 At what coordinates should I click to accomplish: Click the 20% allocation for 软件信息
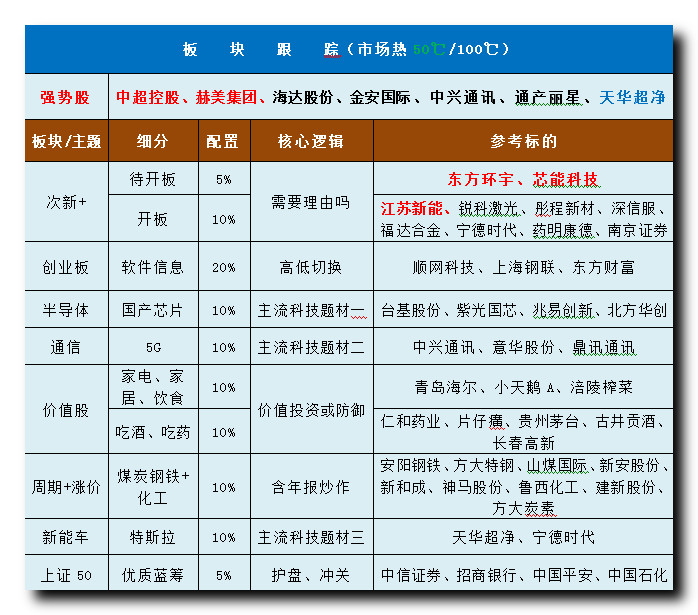tap(223, 267)
